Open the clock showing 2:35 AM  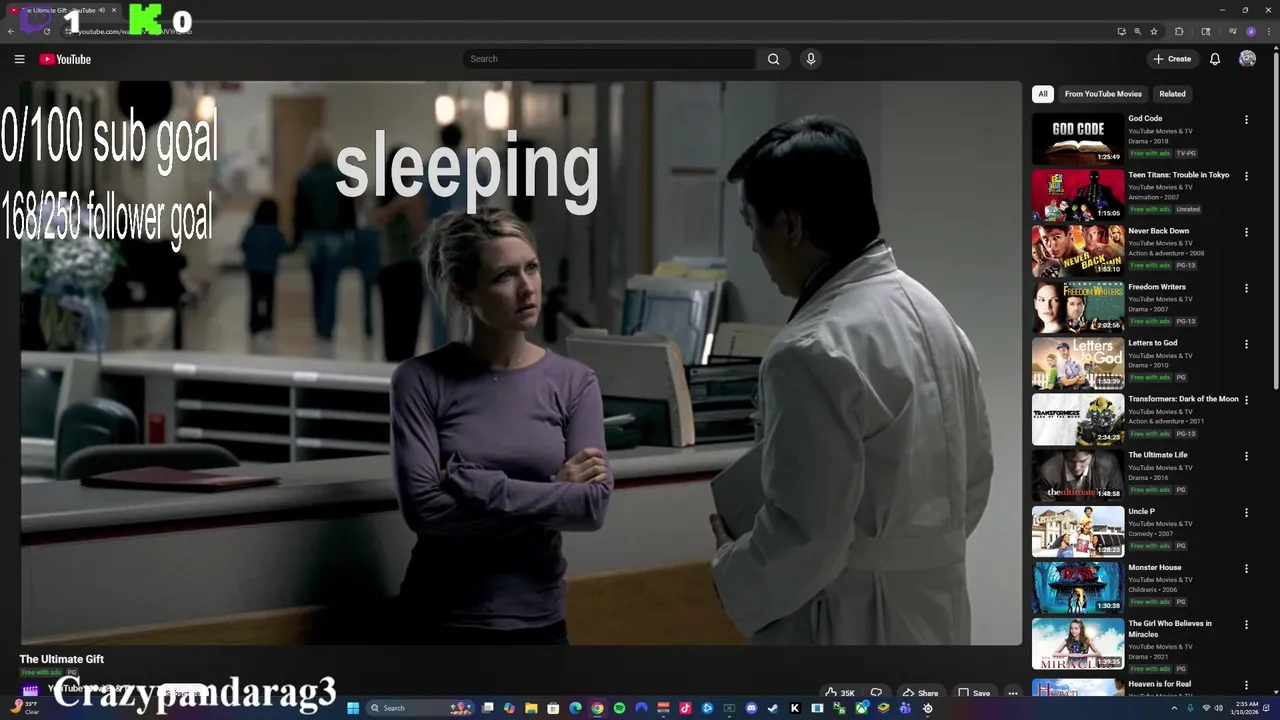coord(1246,708)
